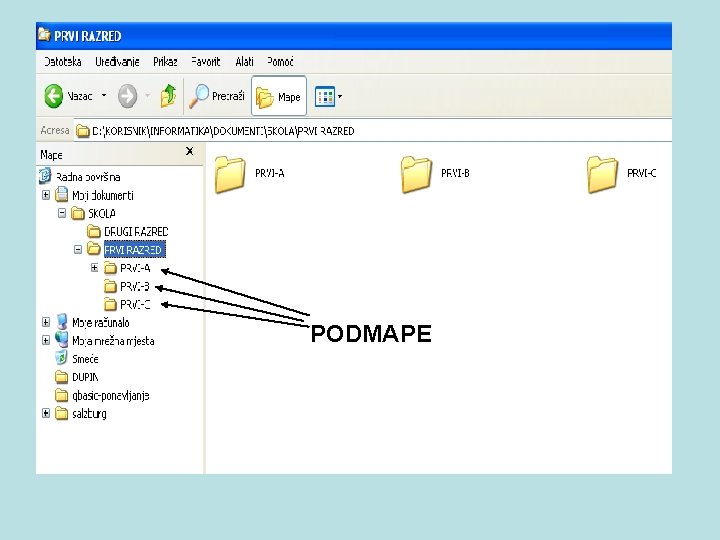
Task: Expand the salzburg tree node
Action: point(46,413)
